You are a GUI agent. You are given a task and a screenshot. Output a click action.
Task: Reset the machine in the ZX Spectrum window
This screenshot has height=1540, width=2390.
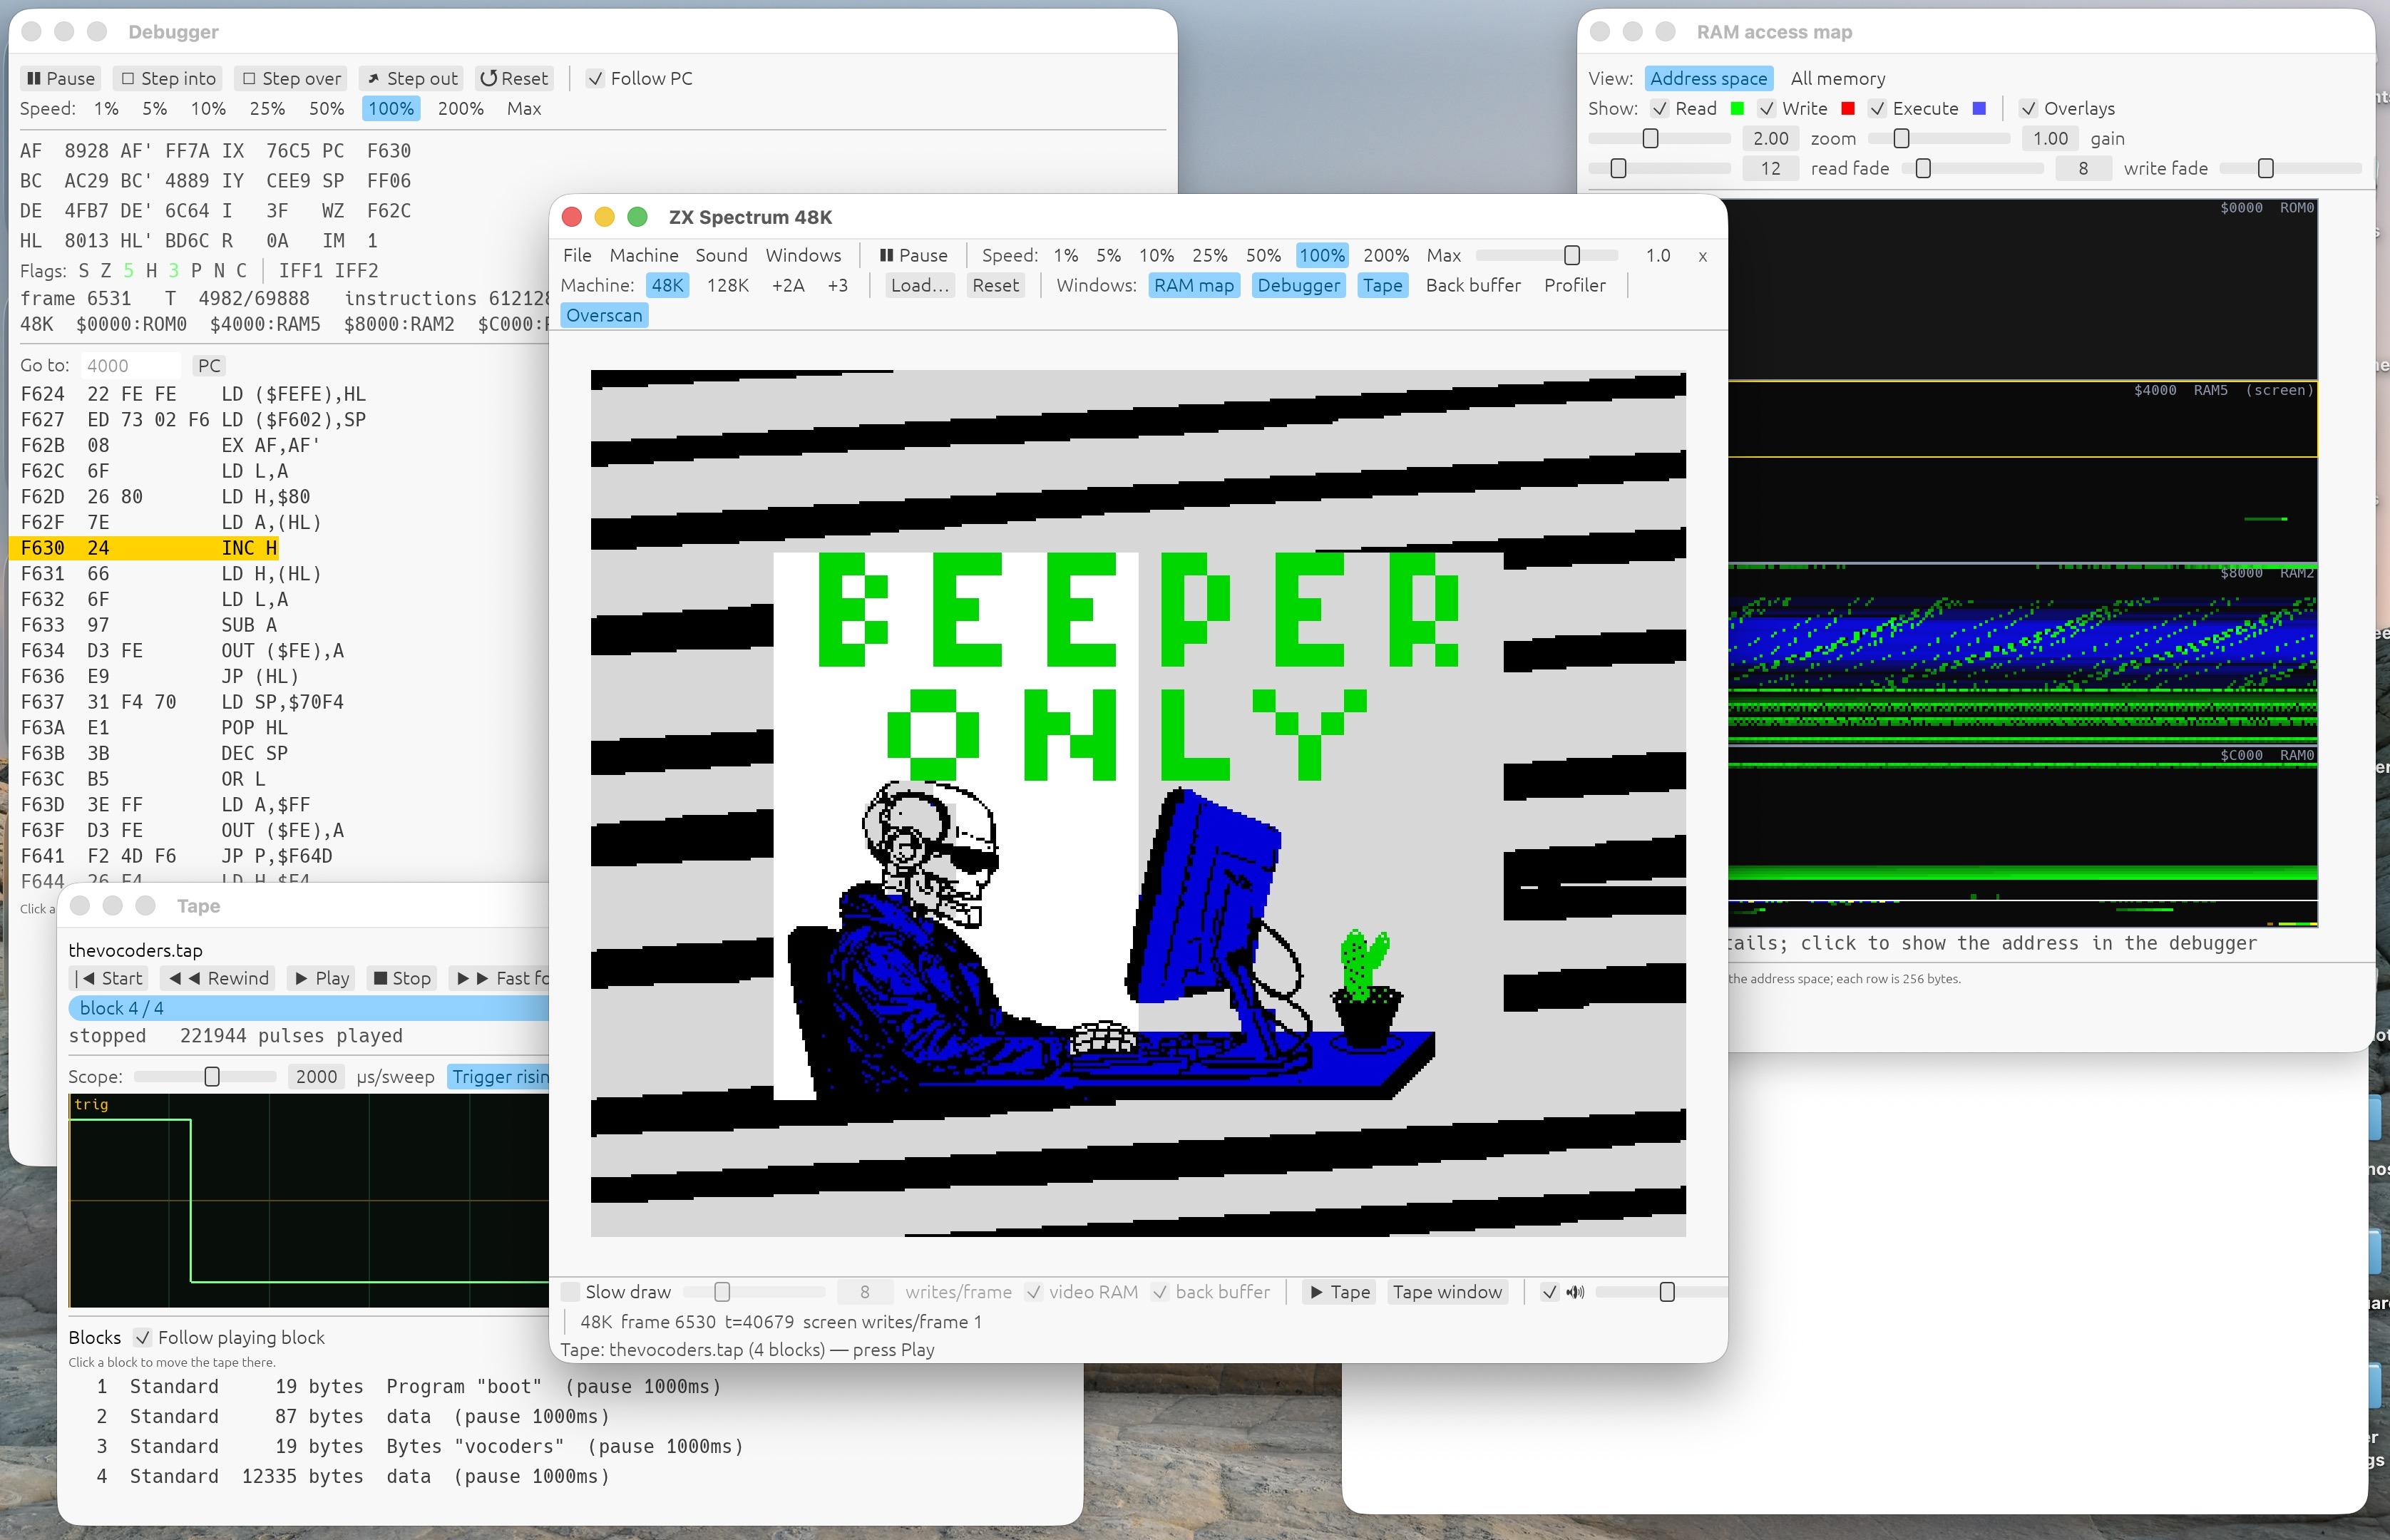(x=995, y=286)
